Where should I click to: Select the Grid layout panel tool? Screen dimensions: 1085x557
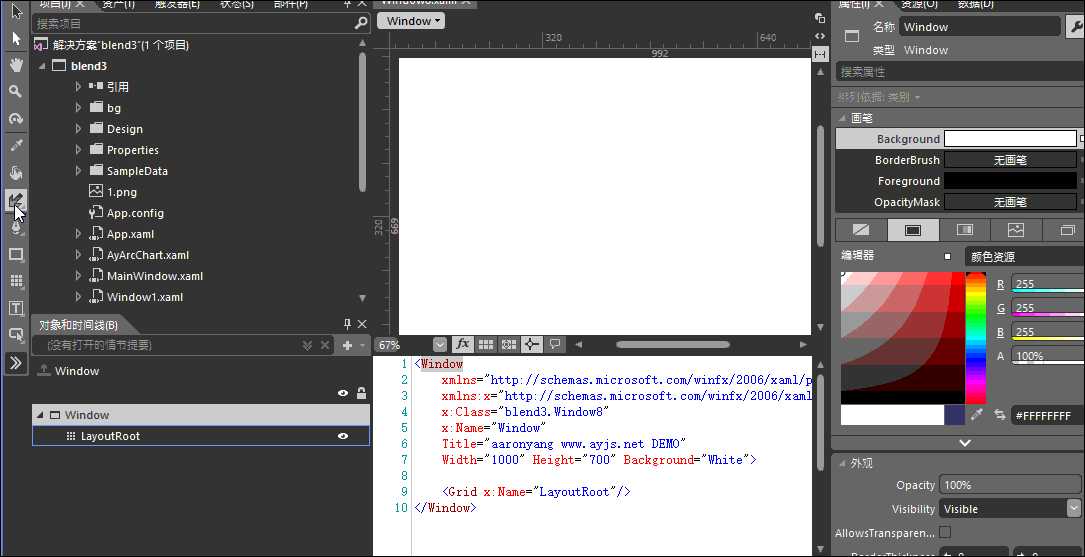tap(17, 281)
